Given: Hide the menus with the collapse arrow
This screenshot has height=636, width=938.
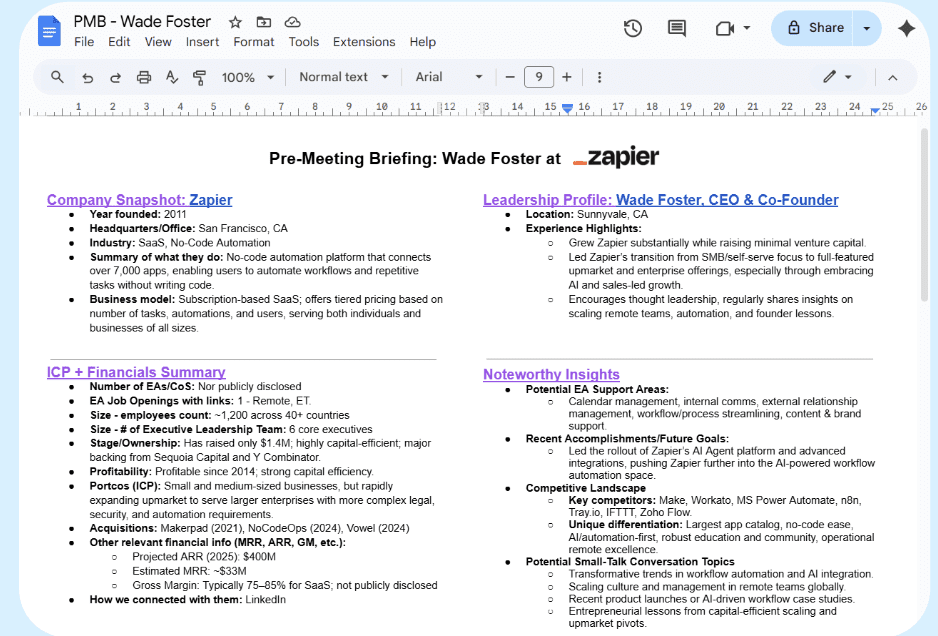Looking at the screenshot, I should (893, 77).
